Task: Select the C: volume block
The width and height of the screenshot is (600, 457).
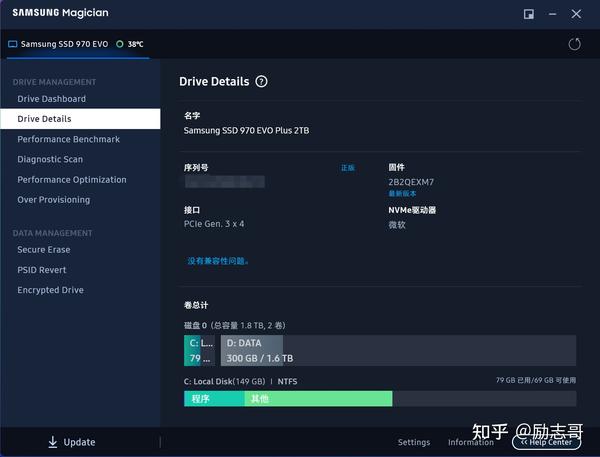Action: [x=199, y=351]
